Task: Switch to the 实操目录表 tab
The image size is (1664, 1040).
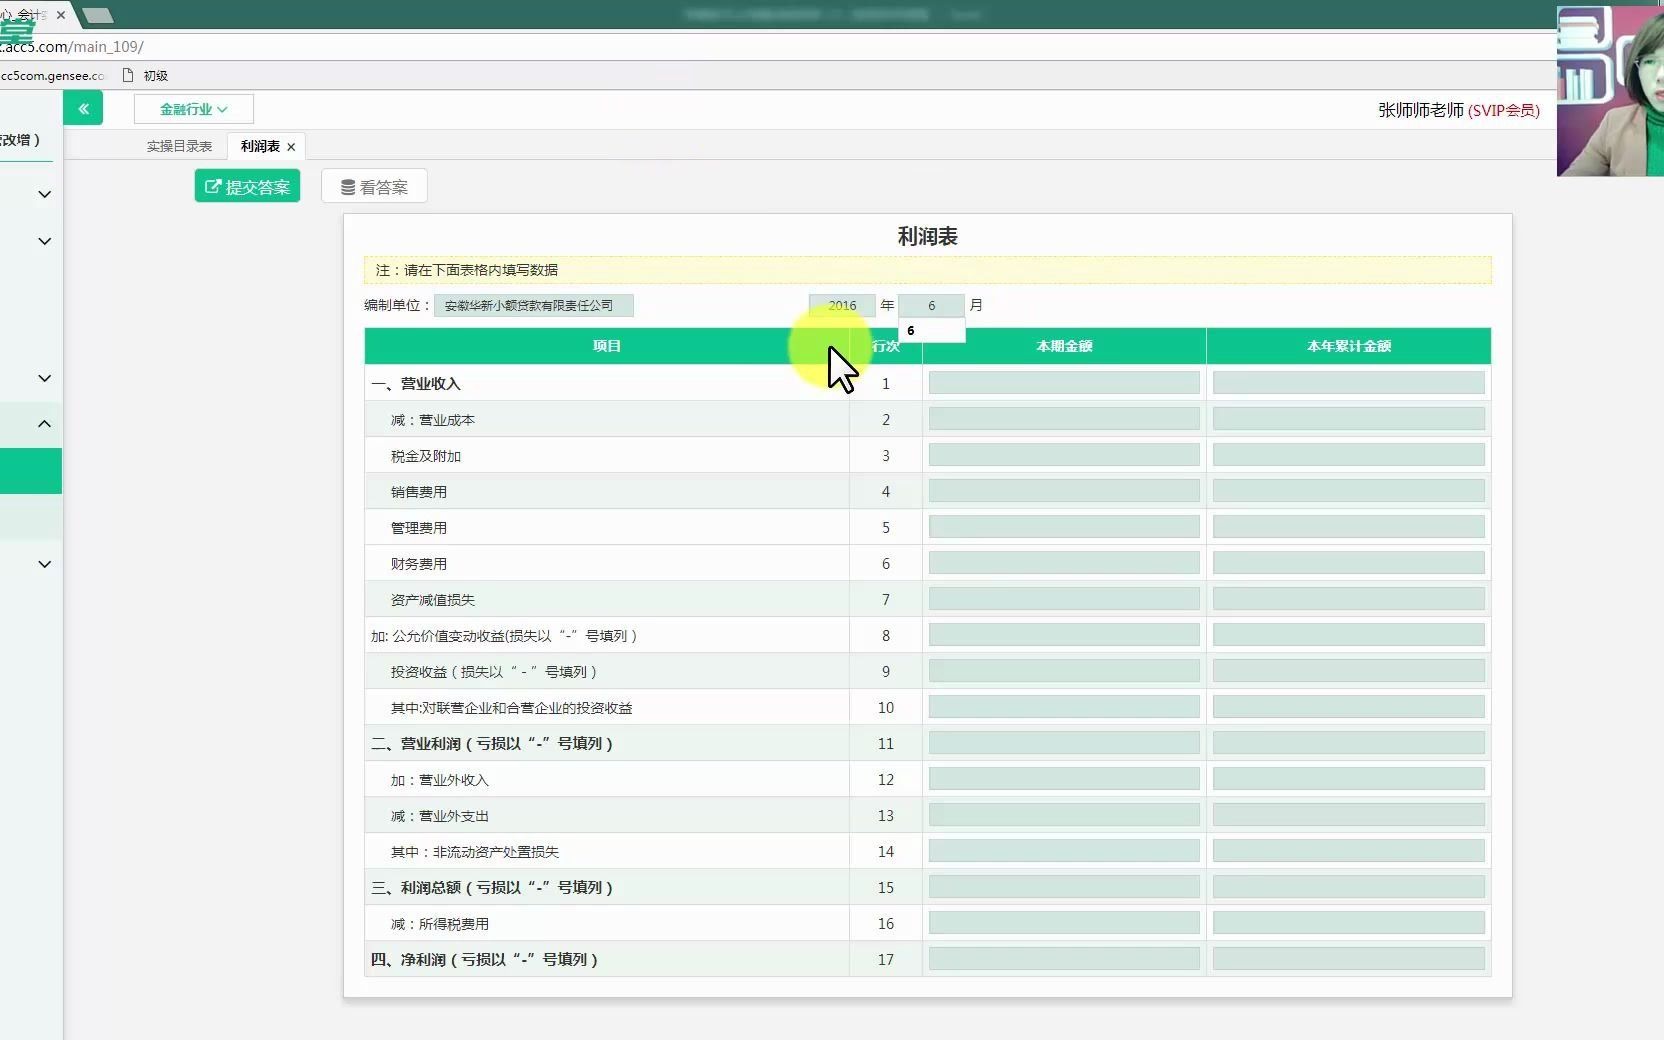Action: click(178, 146)
